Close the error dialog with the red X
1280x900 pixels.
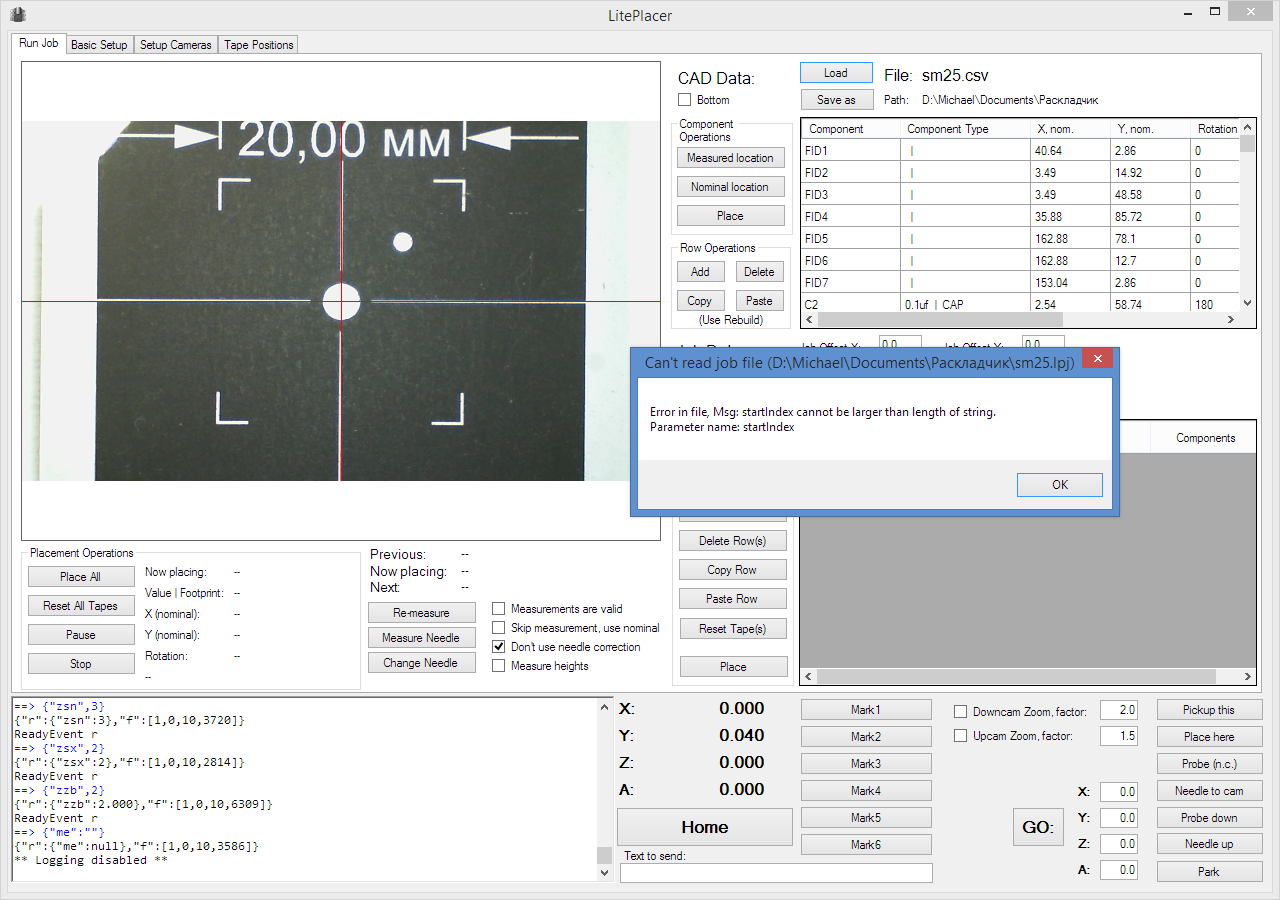pyautogui.click(x=1097, y=359)
